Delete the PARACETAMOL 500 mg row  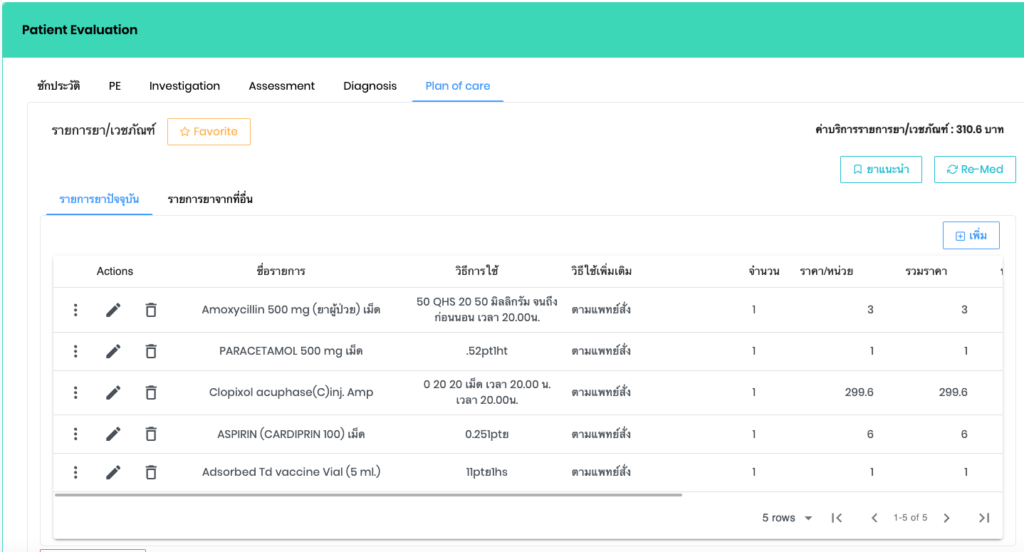pos(151,351)
